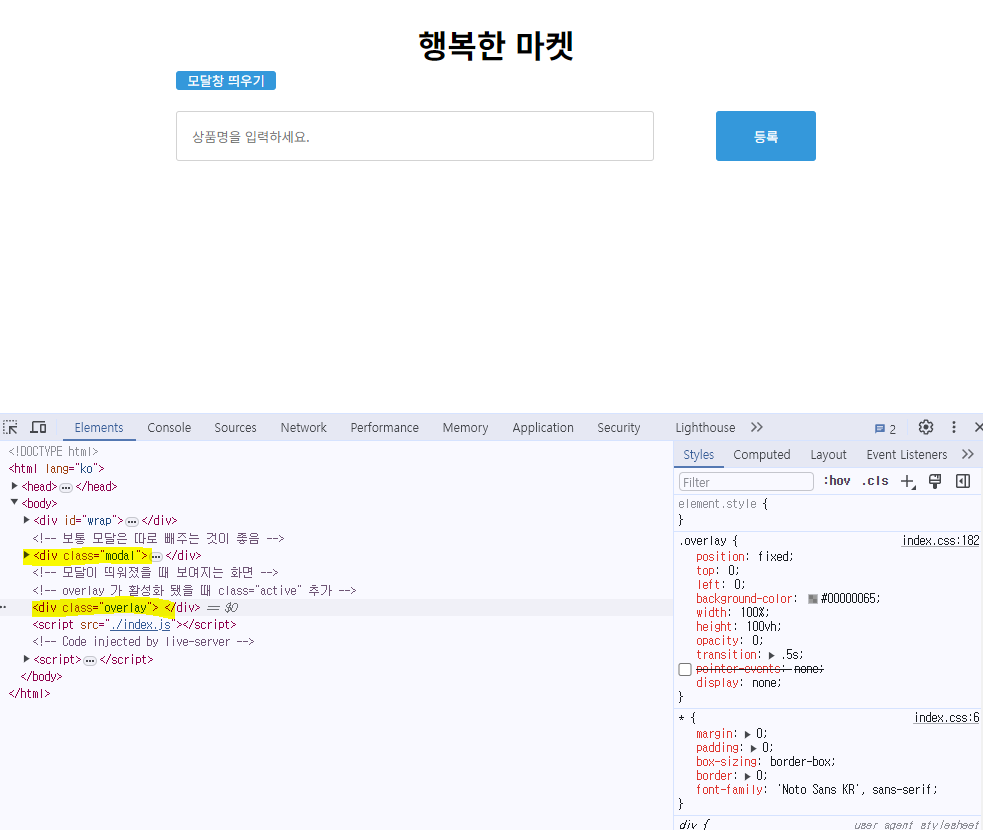Expand the head element node
Viewport: 983px width, 830px height.
click(x=14, y=486)
